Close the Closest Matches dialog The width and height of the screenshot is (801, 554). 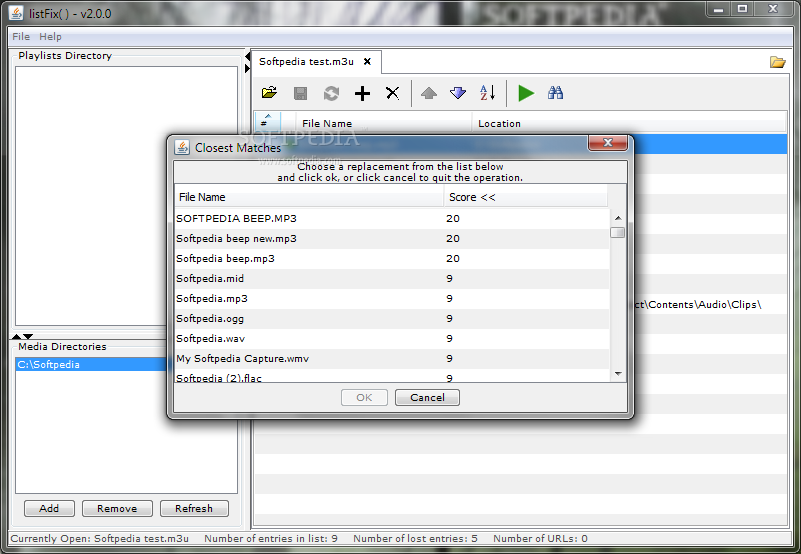[x=607, y=143]
